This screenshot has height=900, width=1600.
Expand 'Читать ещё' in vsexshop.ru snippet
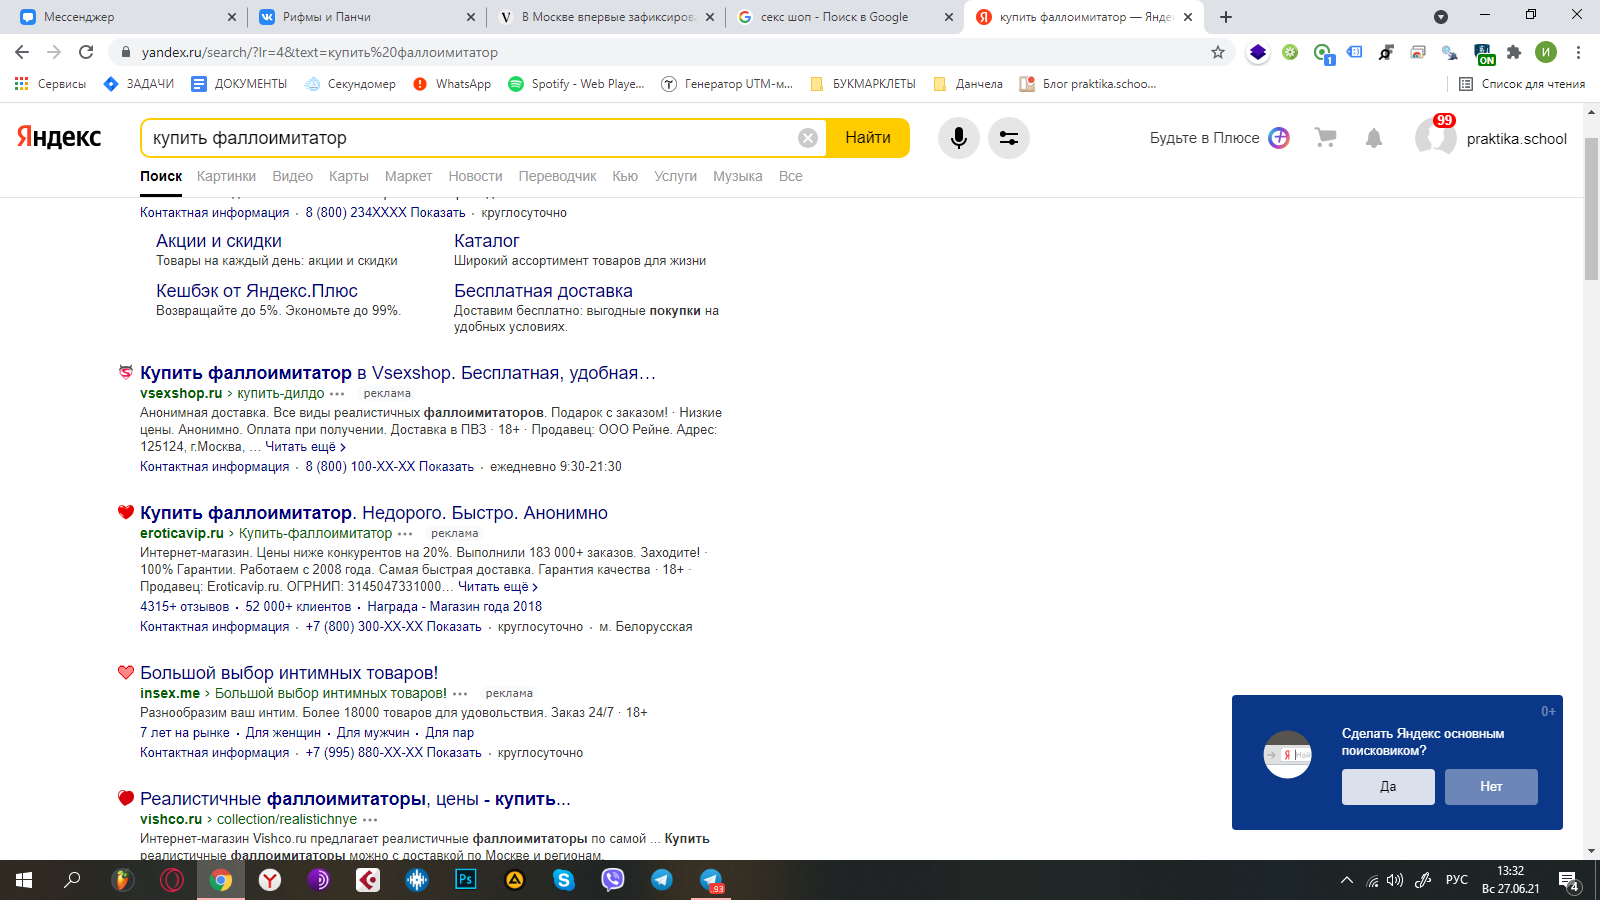(305, 447)
